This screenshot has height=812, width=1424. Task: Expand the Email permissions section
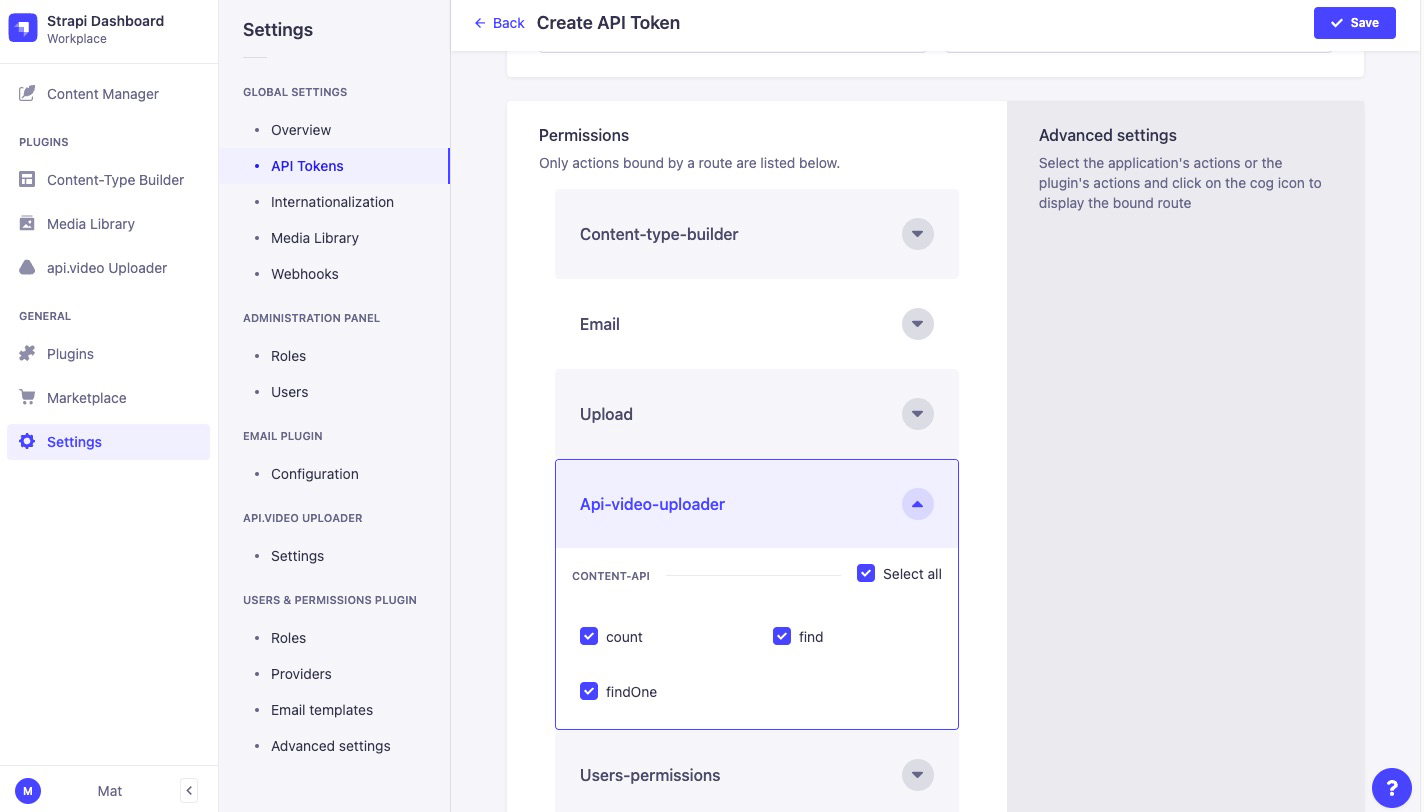click(918, 324)
